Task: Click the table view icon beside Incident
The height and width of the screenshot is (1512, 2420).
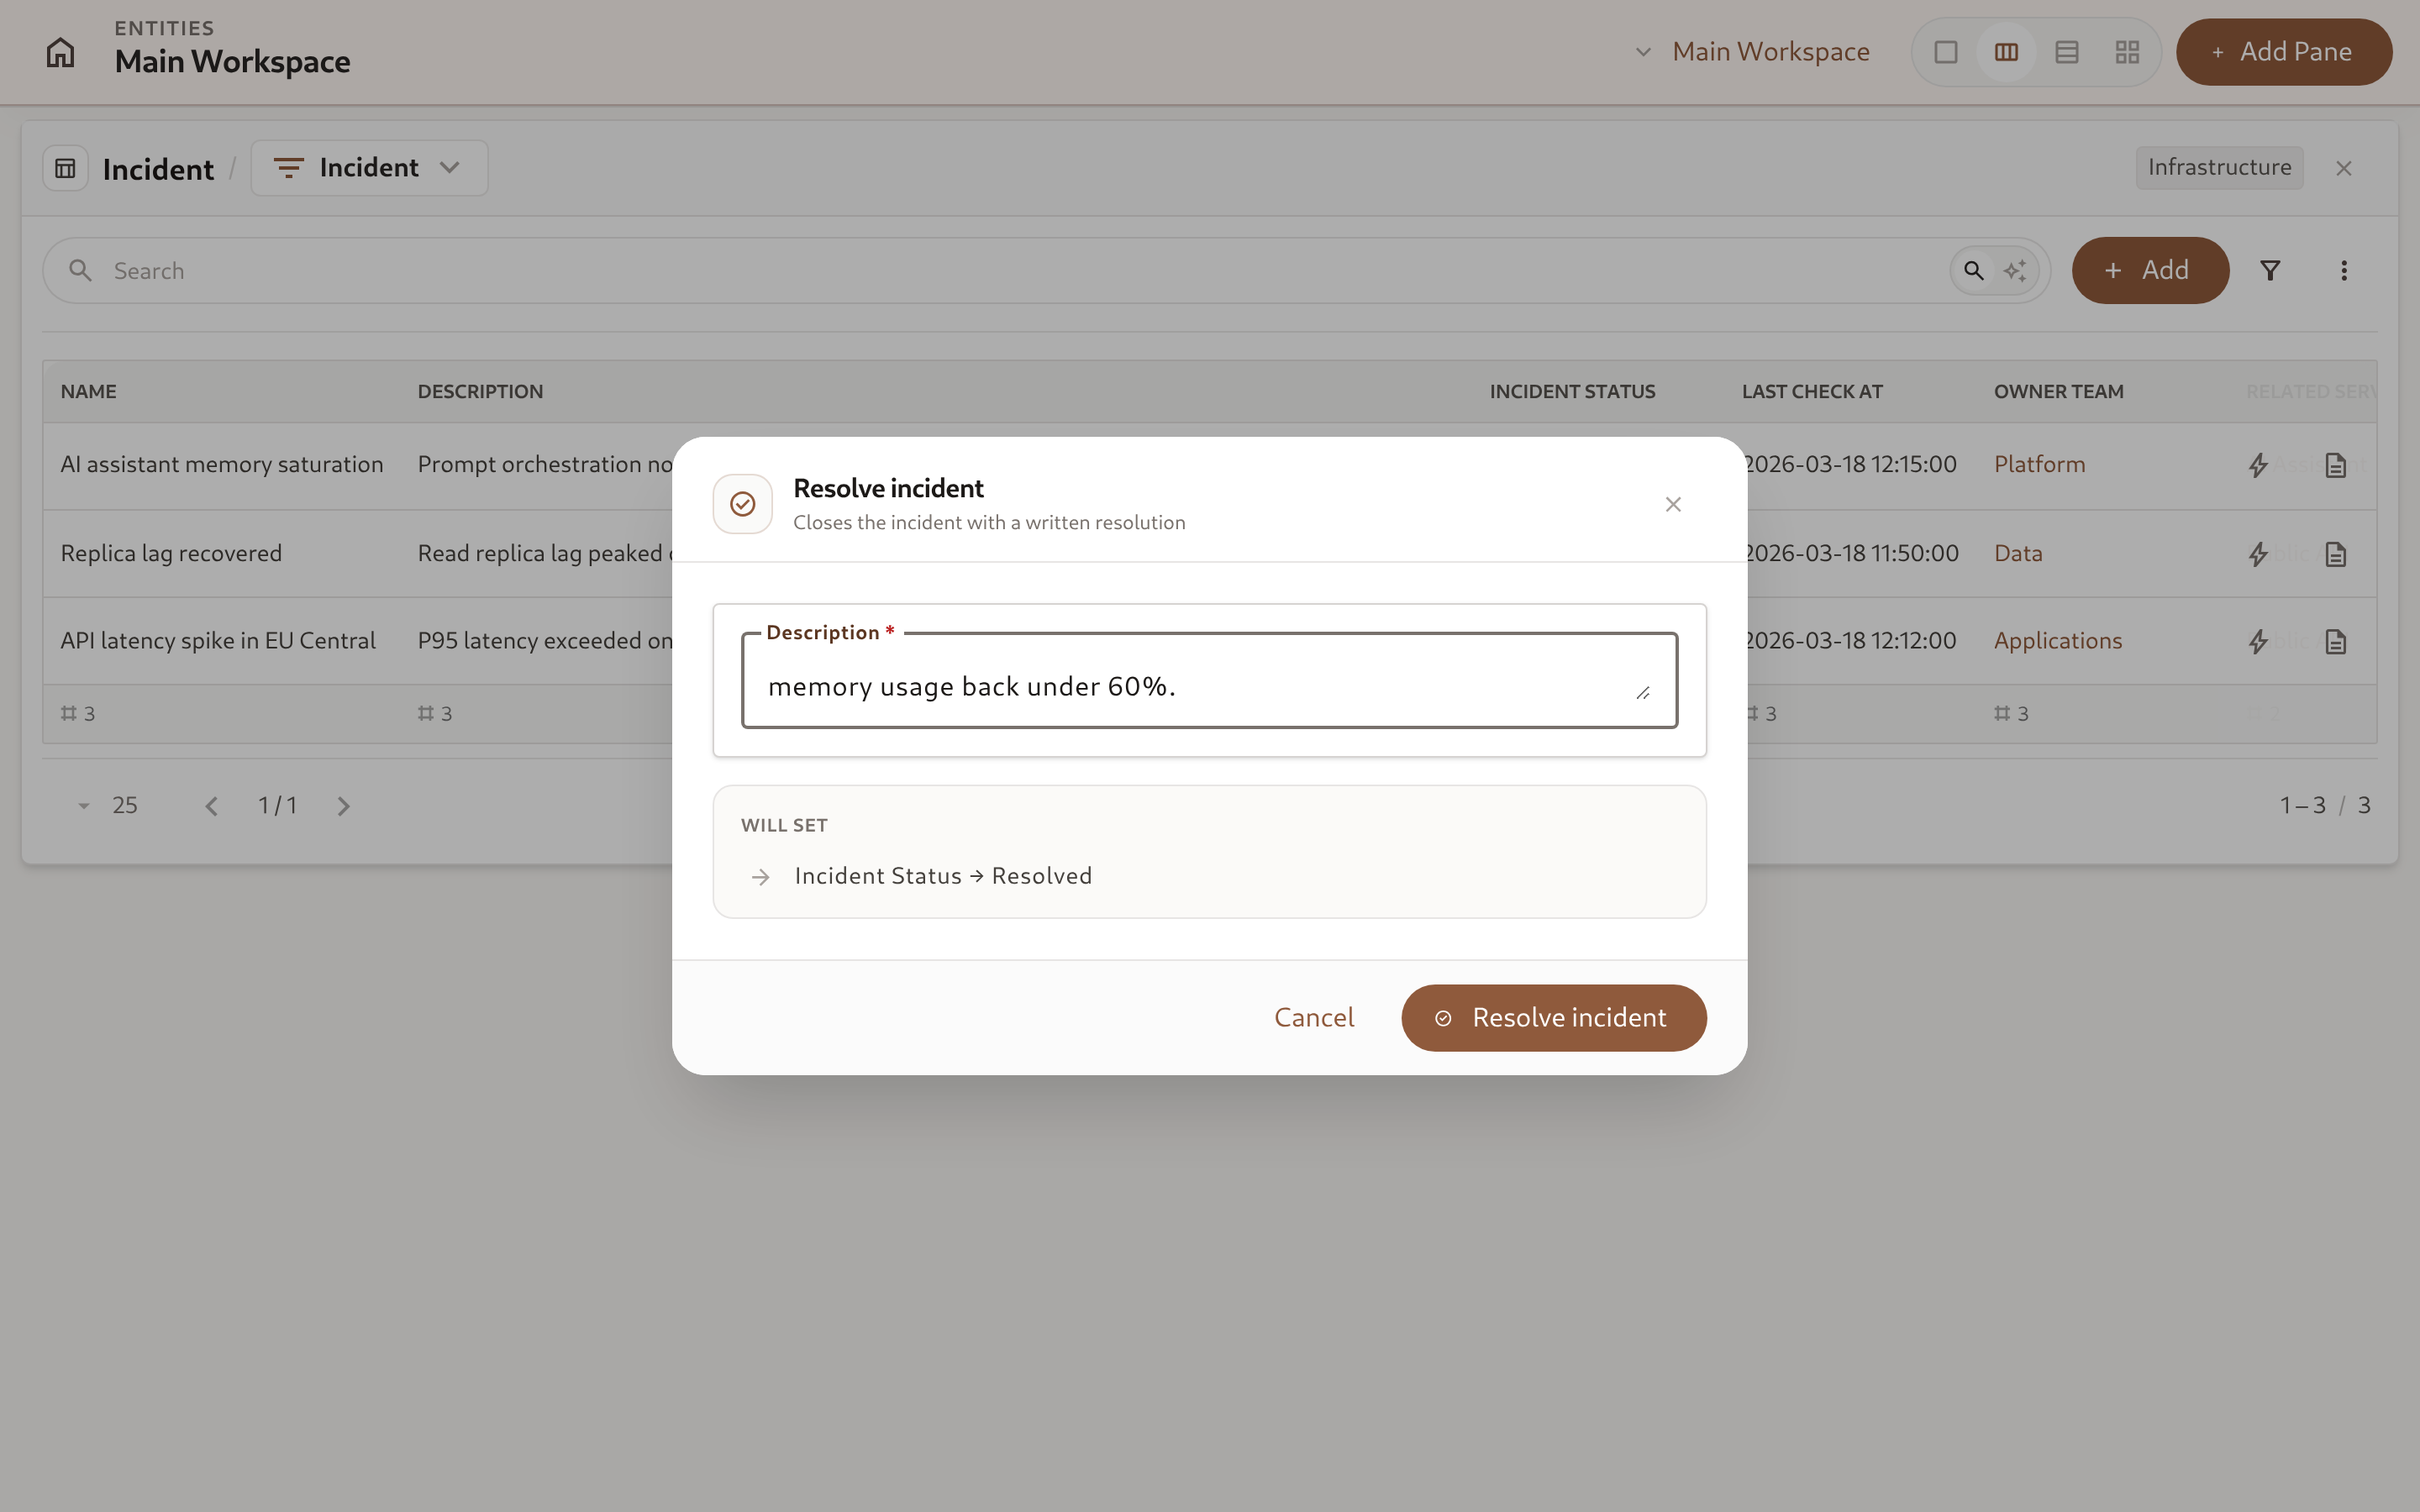Action: 66,168
